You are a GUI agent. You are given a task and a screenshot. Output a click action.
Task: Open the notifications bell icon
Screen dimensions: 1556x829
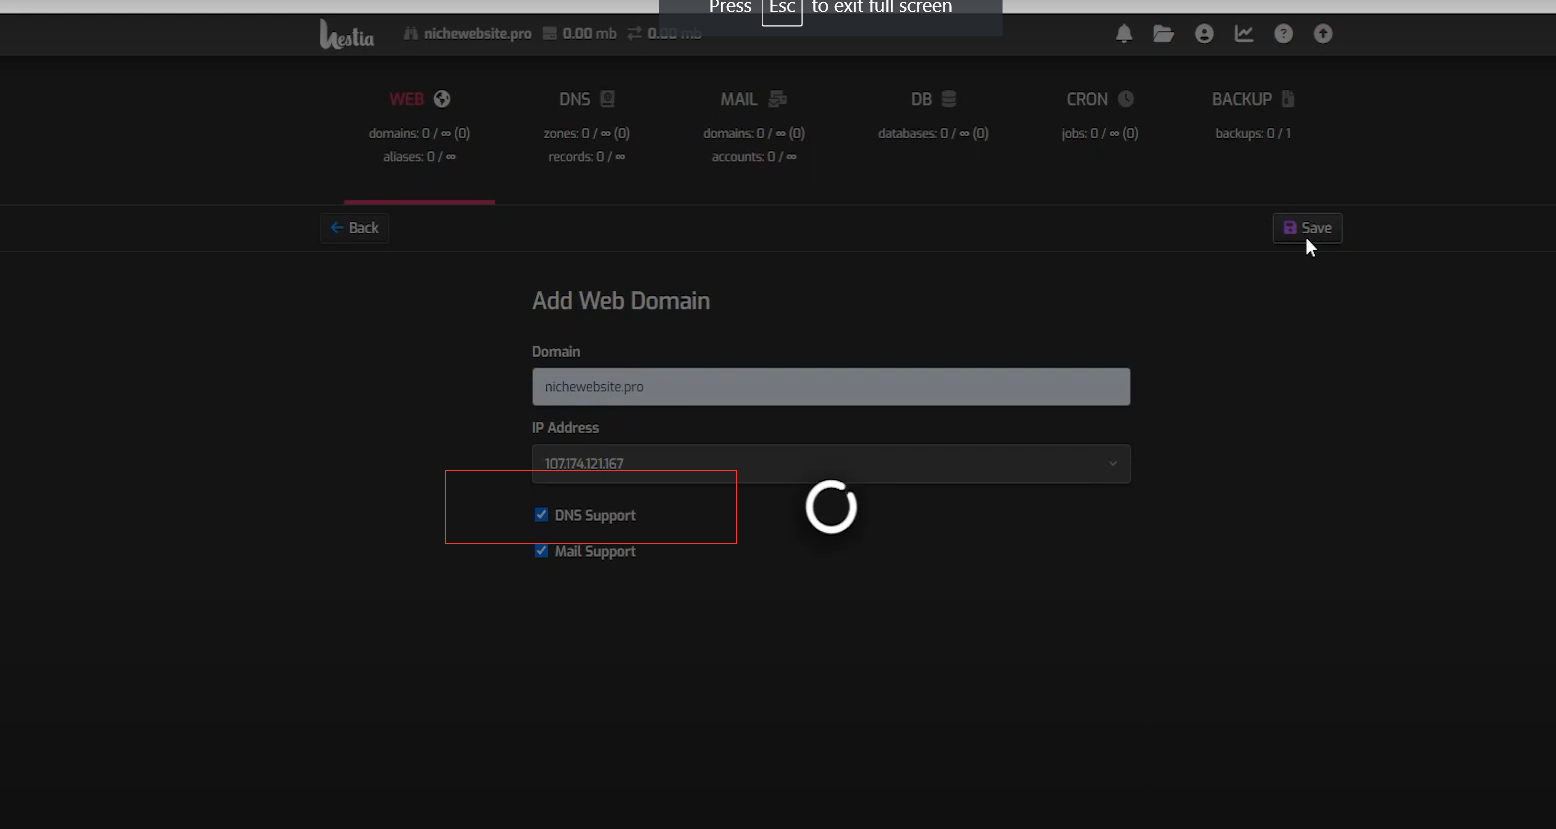1124,34
